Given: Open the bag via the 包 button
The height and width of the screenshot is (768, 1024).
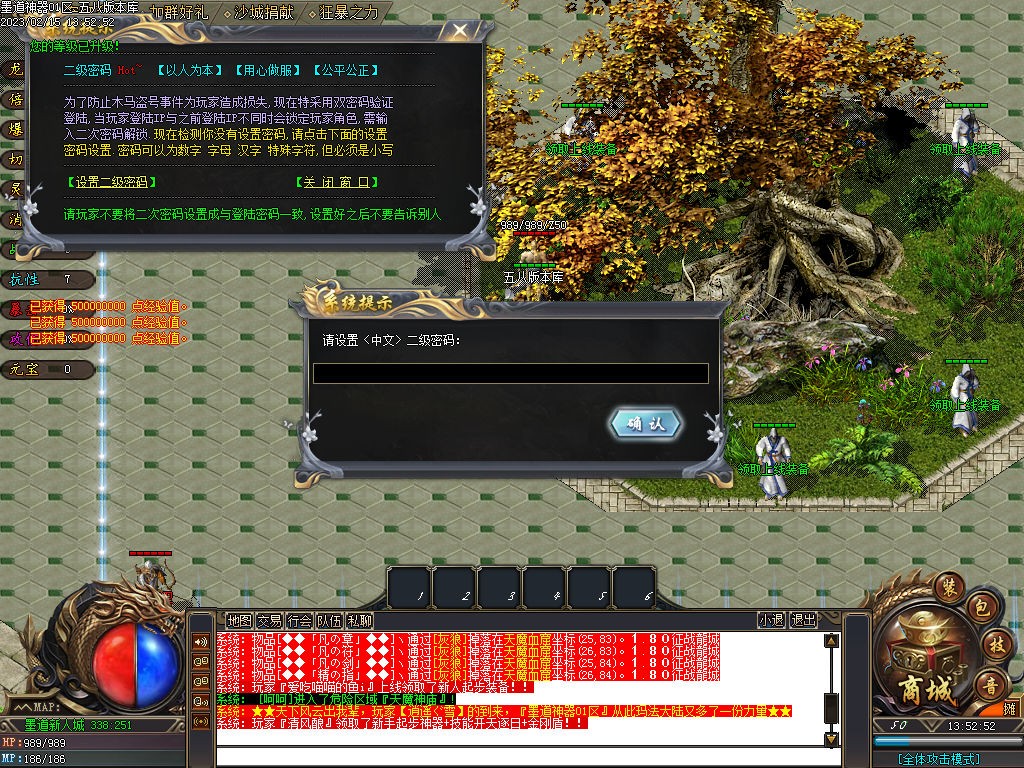Looking at the screenshot, I should click(x=982, y=608).
